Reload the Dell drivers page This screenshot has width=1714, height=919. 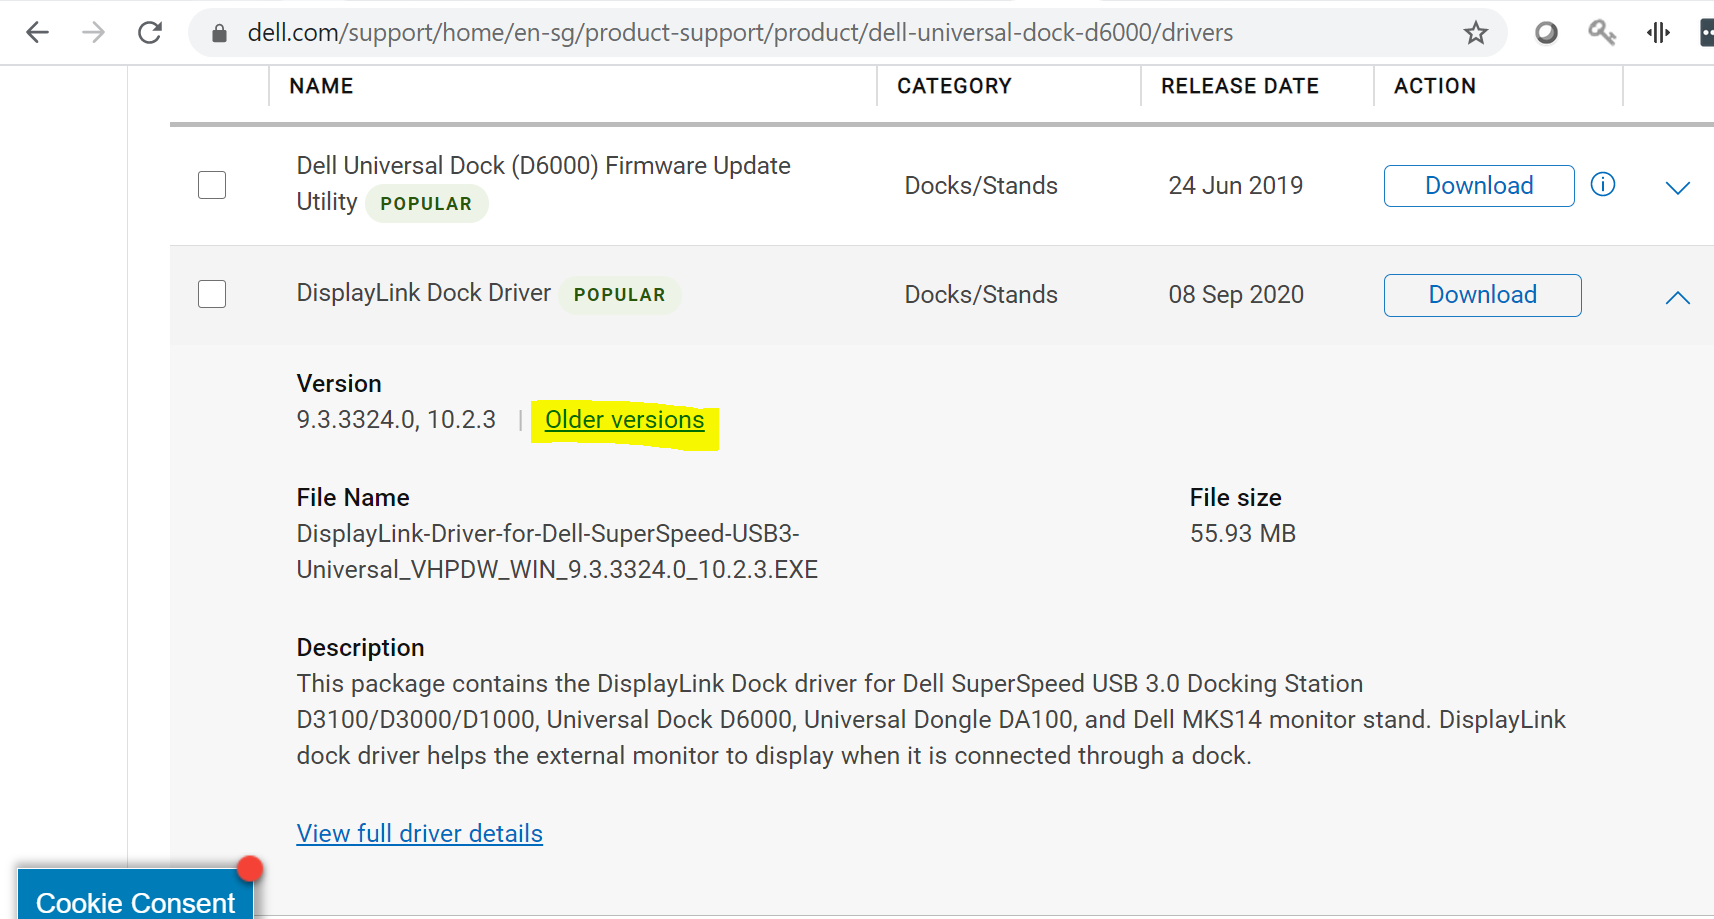150,33
